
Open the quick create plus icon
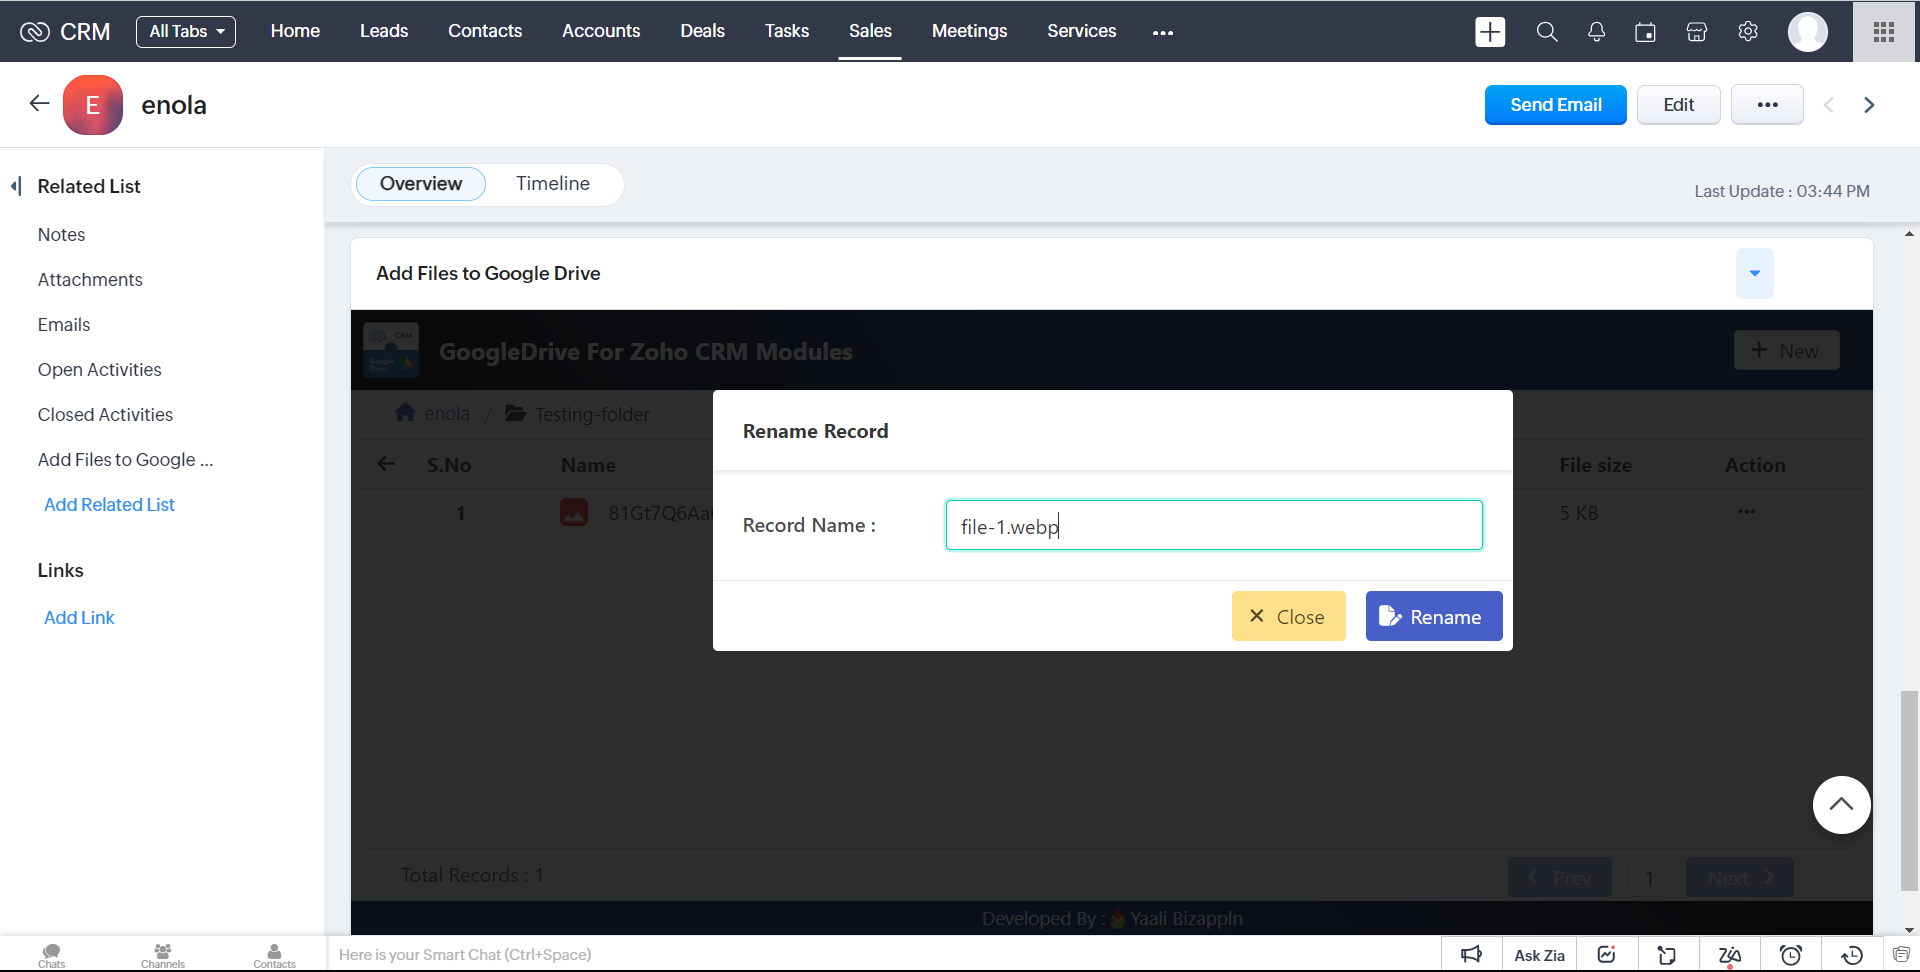(x=1490, y=32)
